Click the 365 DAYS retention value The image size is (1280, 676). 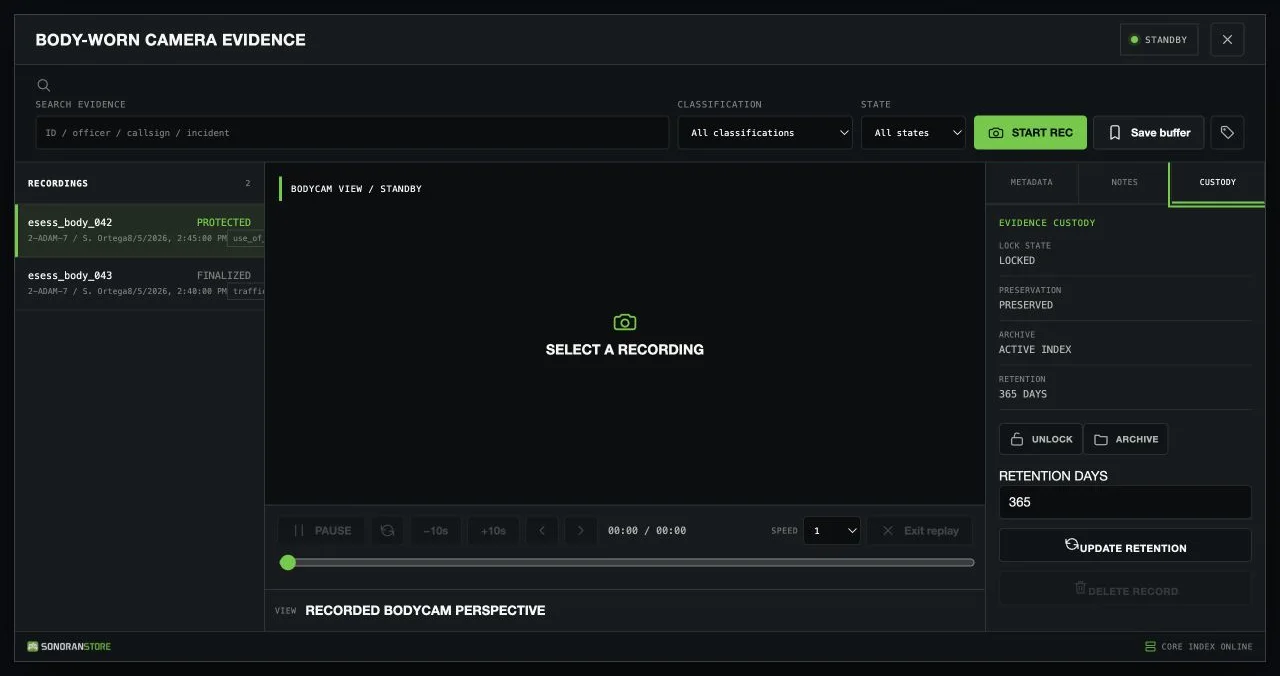click(x=1023, y=394)
